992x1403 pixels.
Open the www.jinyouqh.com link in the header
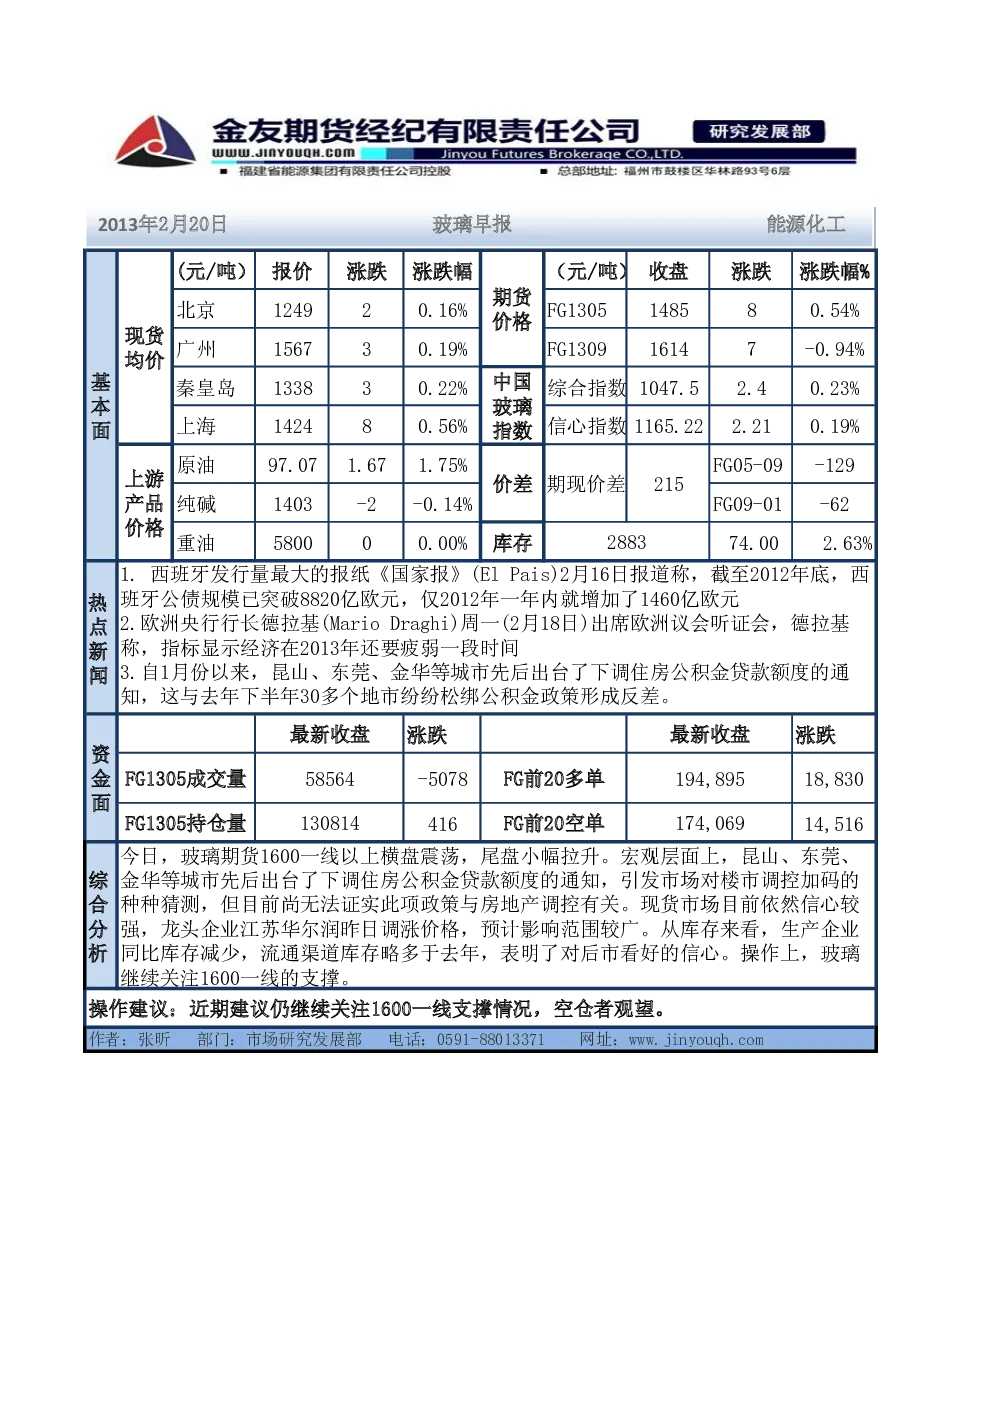(x=283, y=153)
